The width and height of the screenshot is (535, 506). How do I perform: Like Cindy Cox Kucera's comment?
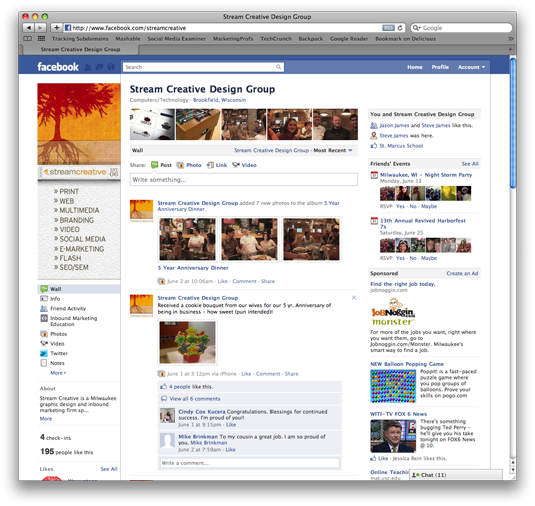231,425
